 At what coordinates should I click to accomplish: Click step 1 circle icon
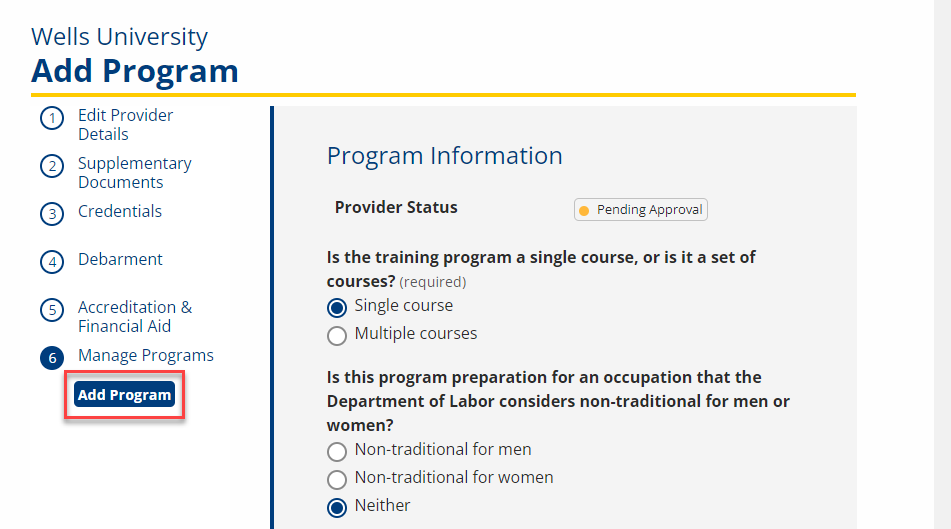52,119
